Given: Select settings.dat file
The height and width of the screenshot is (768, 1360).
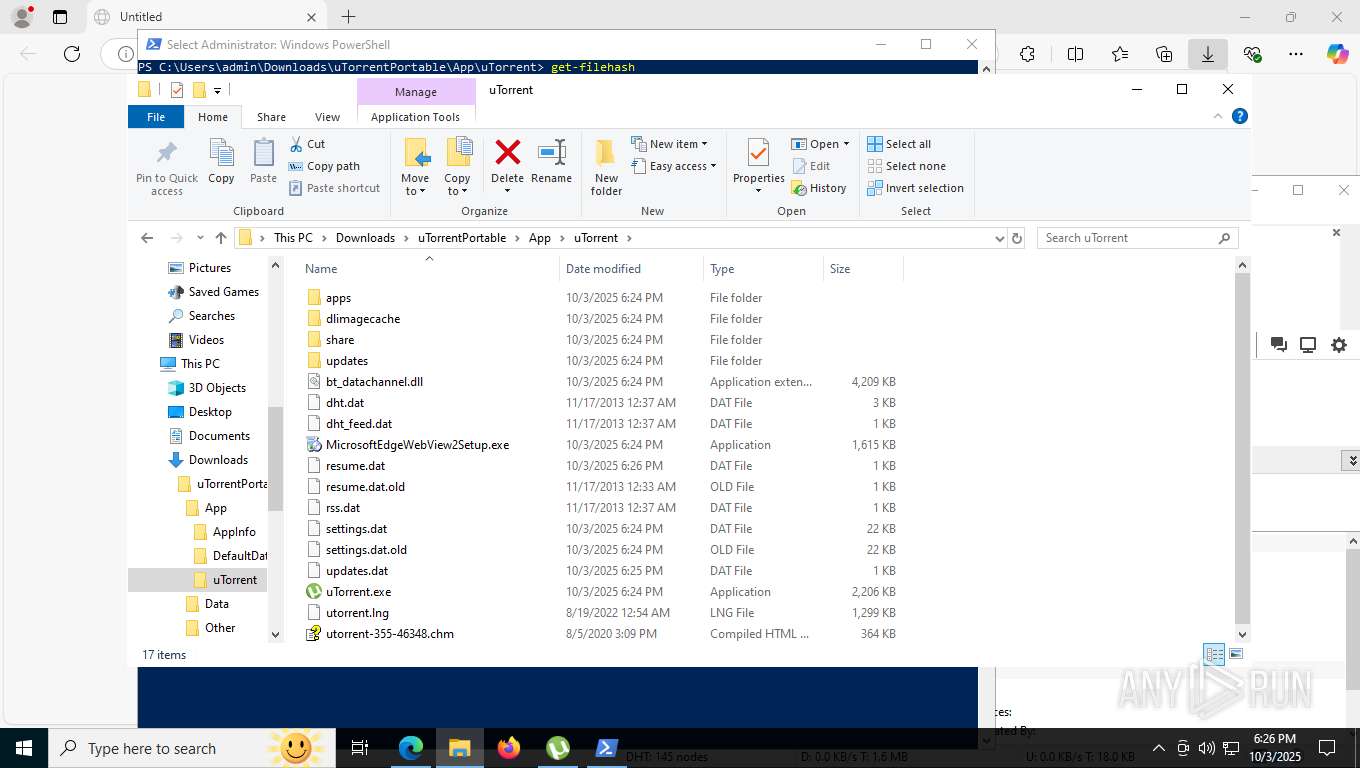Looking at the screenshot, I should click(x=356, y=529).
